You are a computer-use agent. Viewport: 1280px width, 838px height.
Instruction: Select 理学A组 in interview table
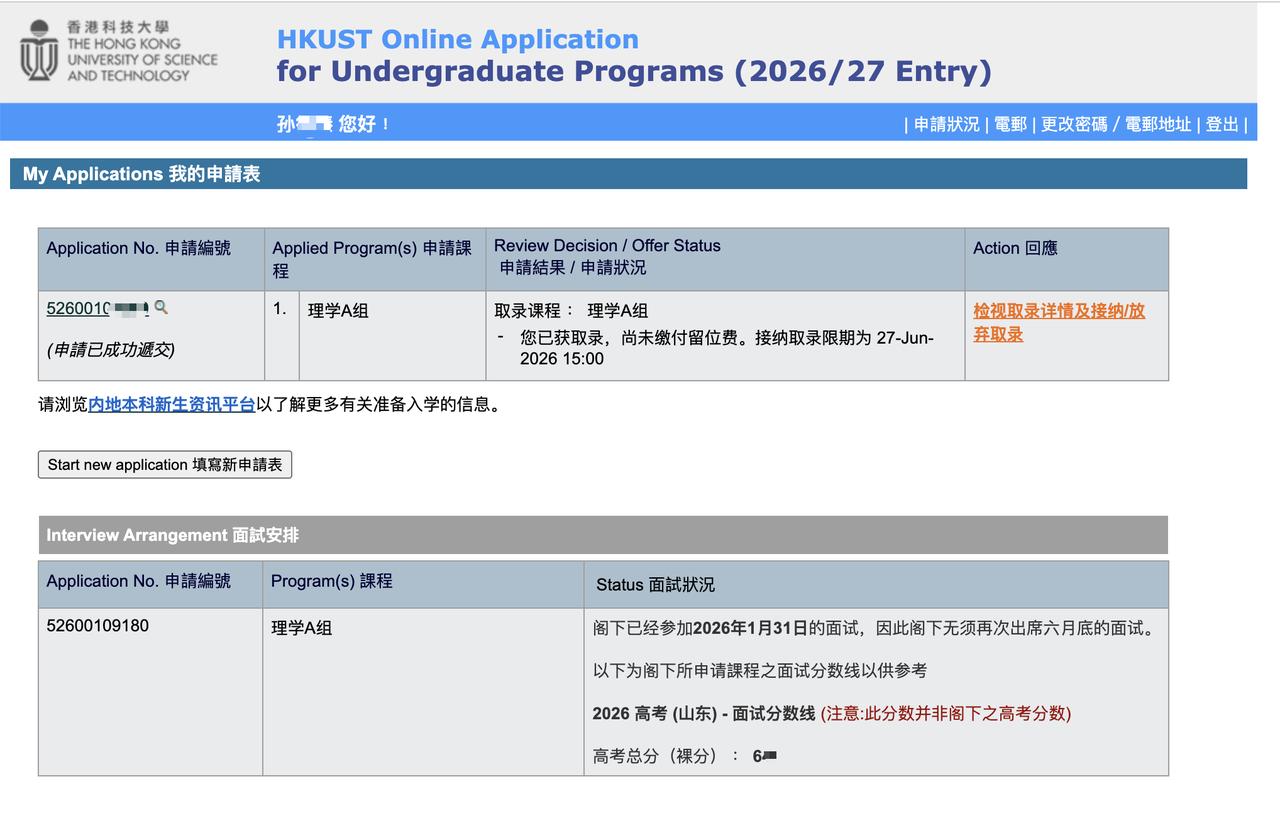coord(301,628)
